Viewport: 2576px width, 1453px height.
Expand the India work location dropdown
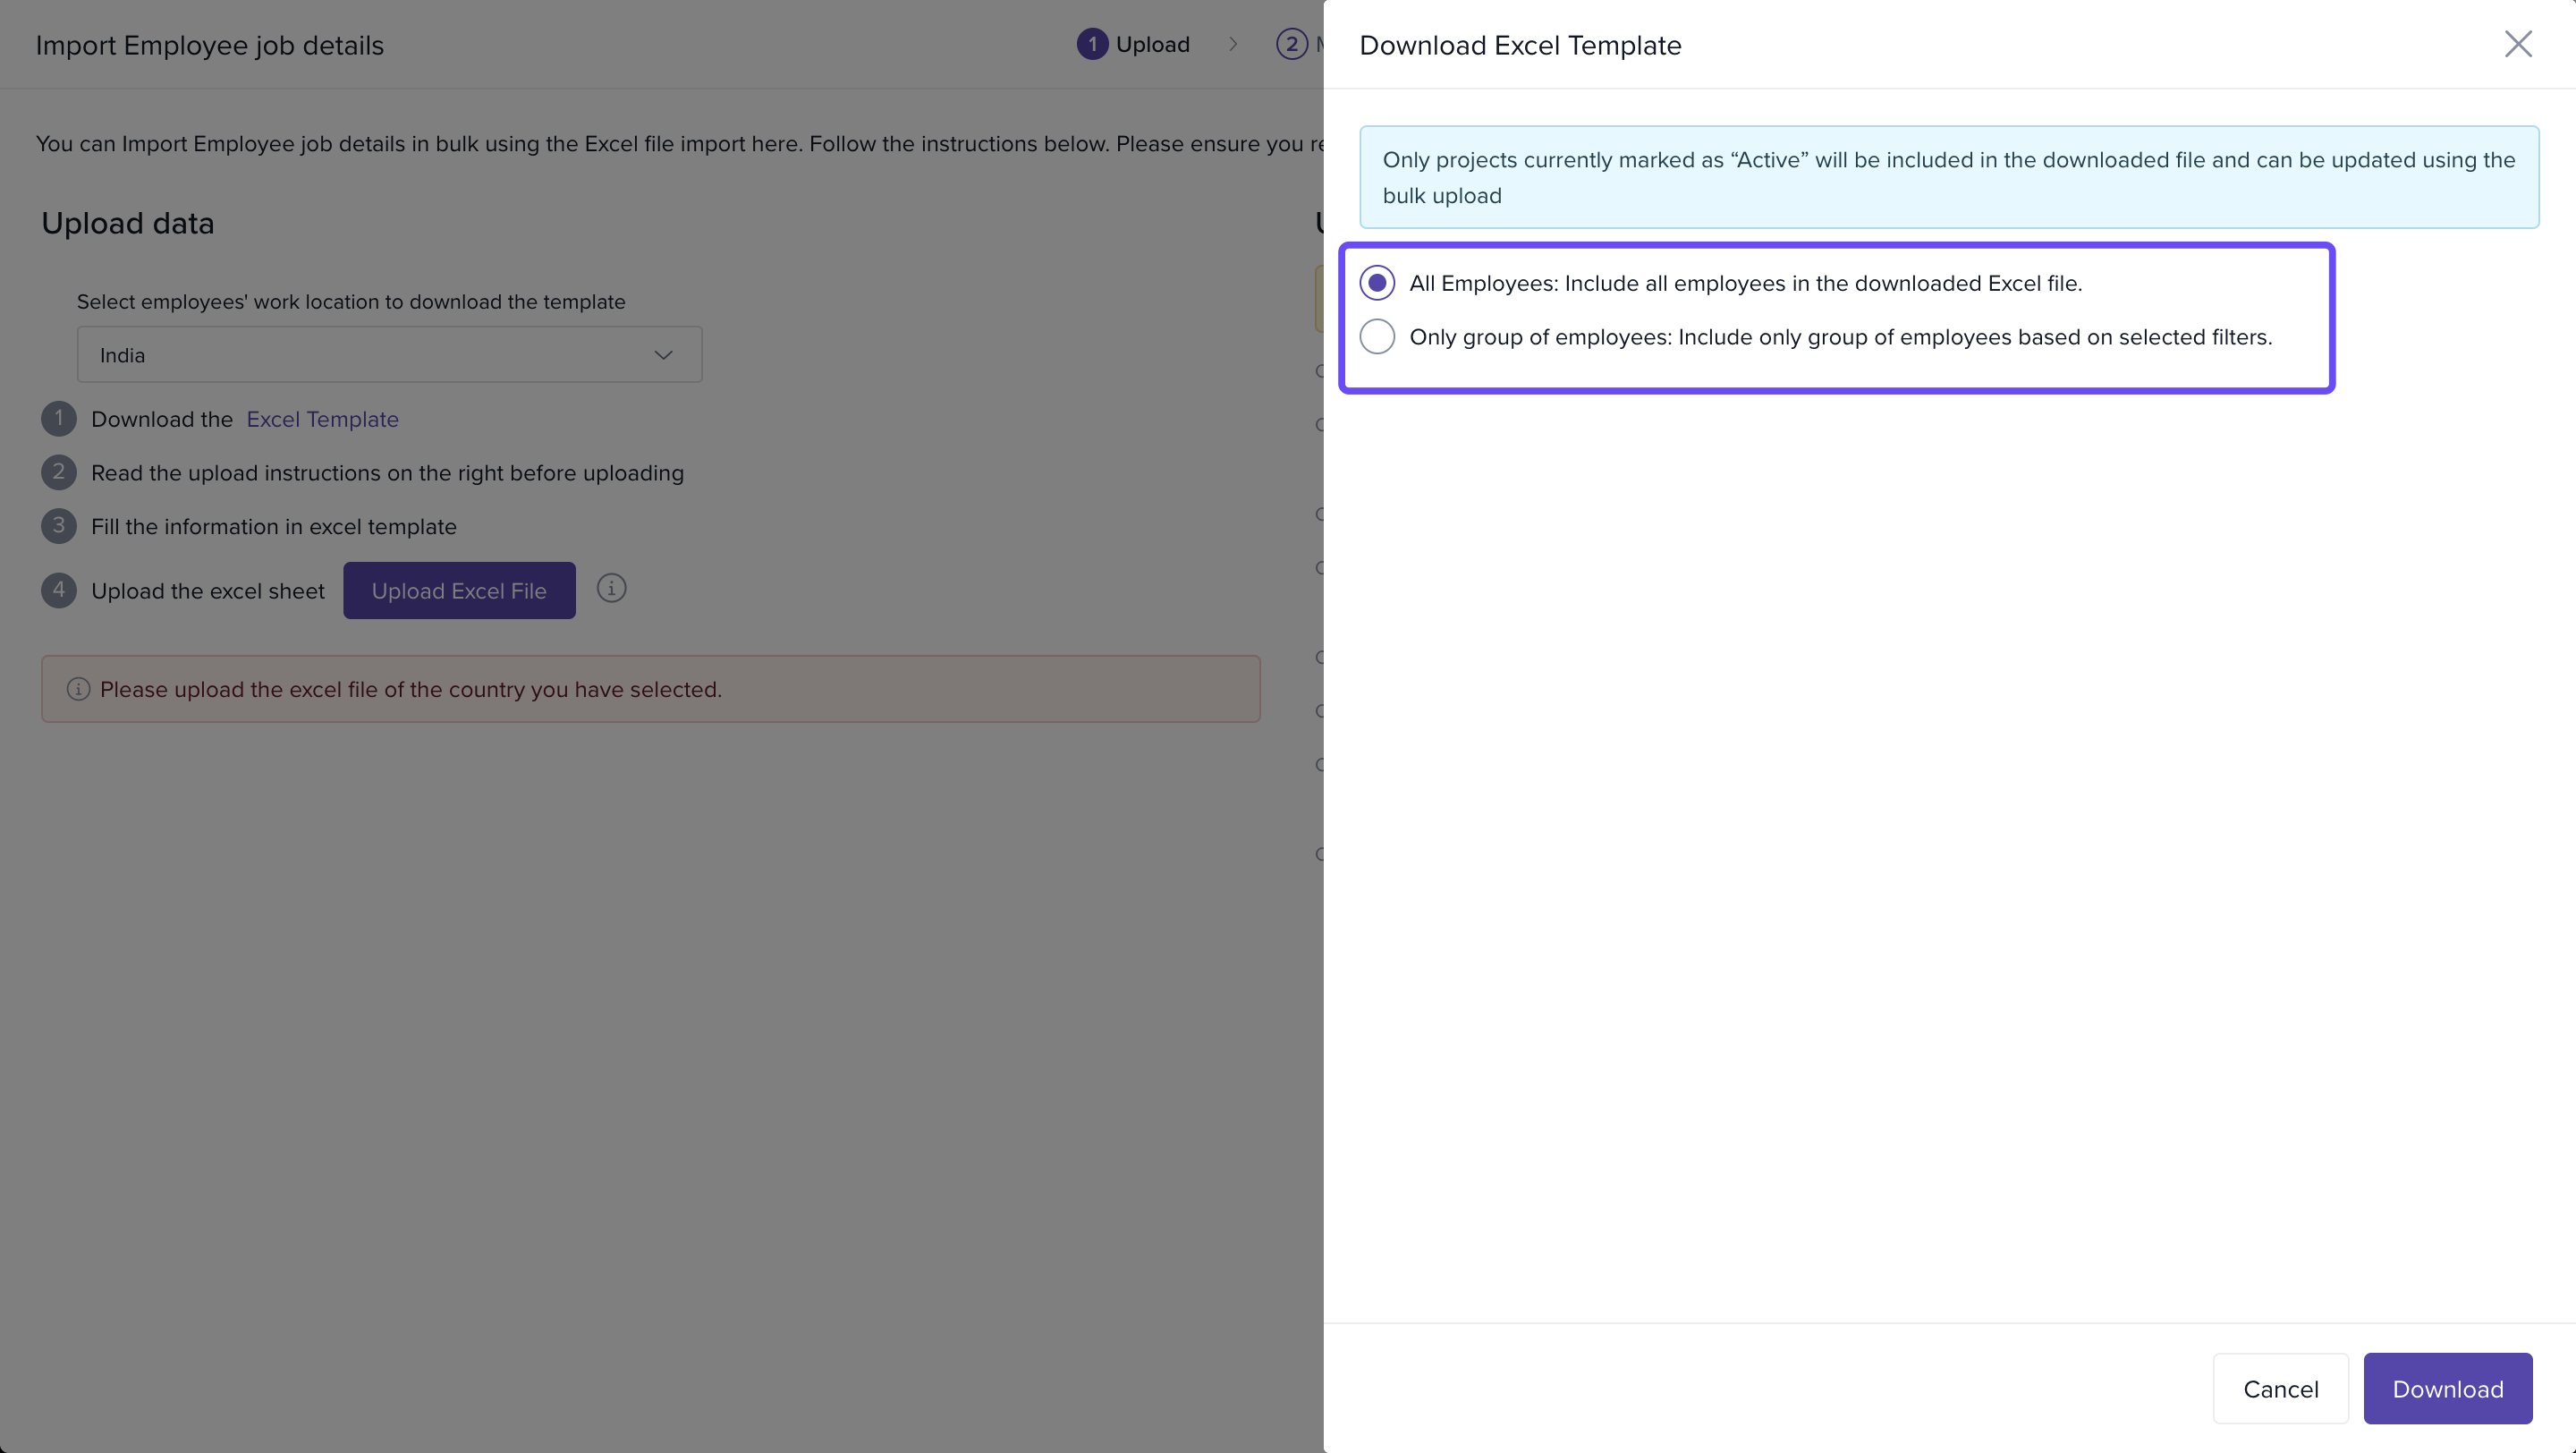click(389, 355)
